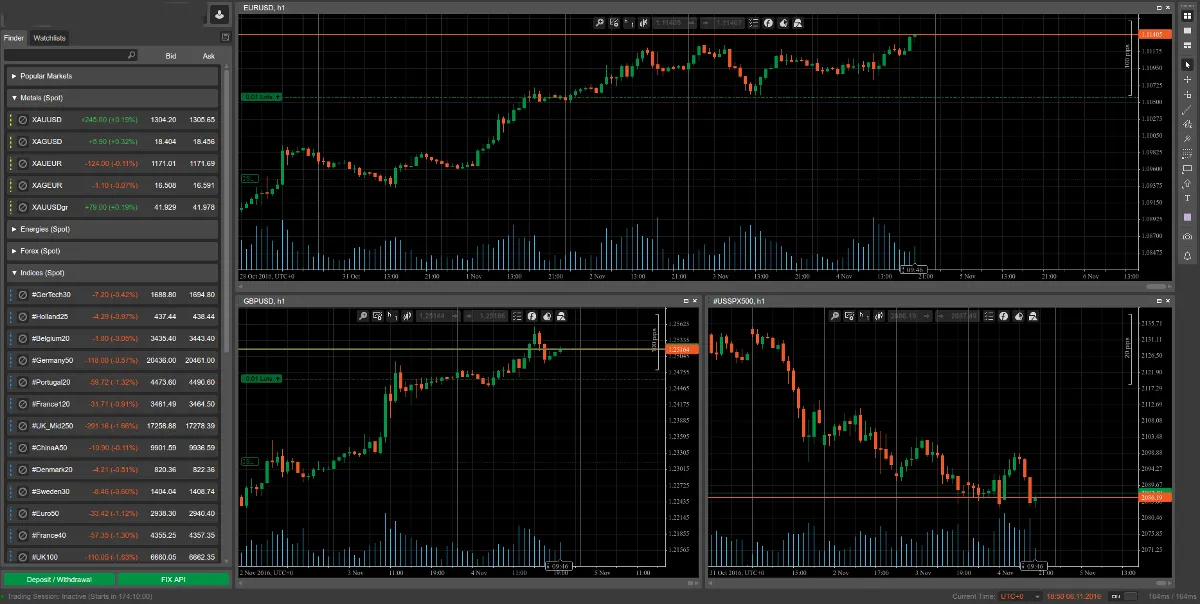Click the Bid column header
This screenshot has width=1200, height=604.
click(170, 56)
